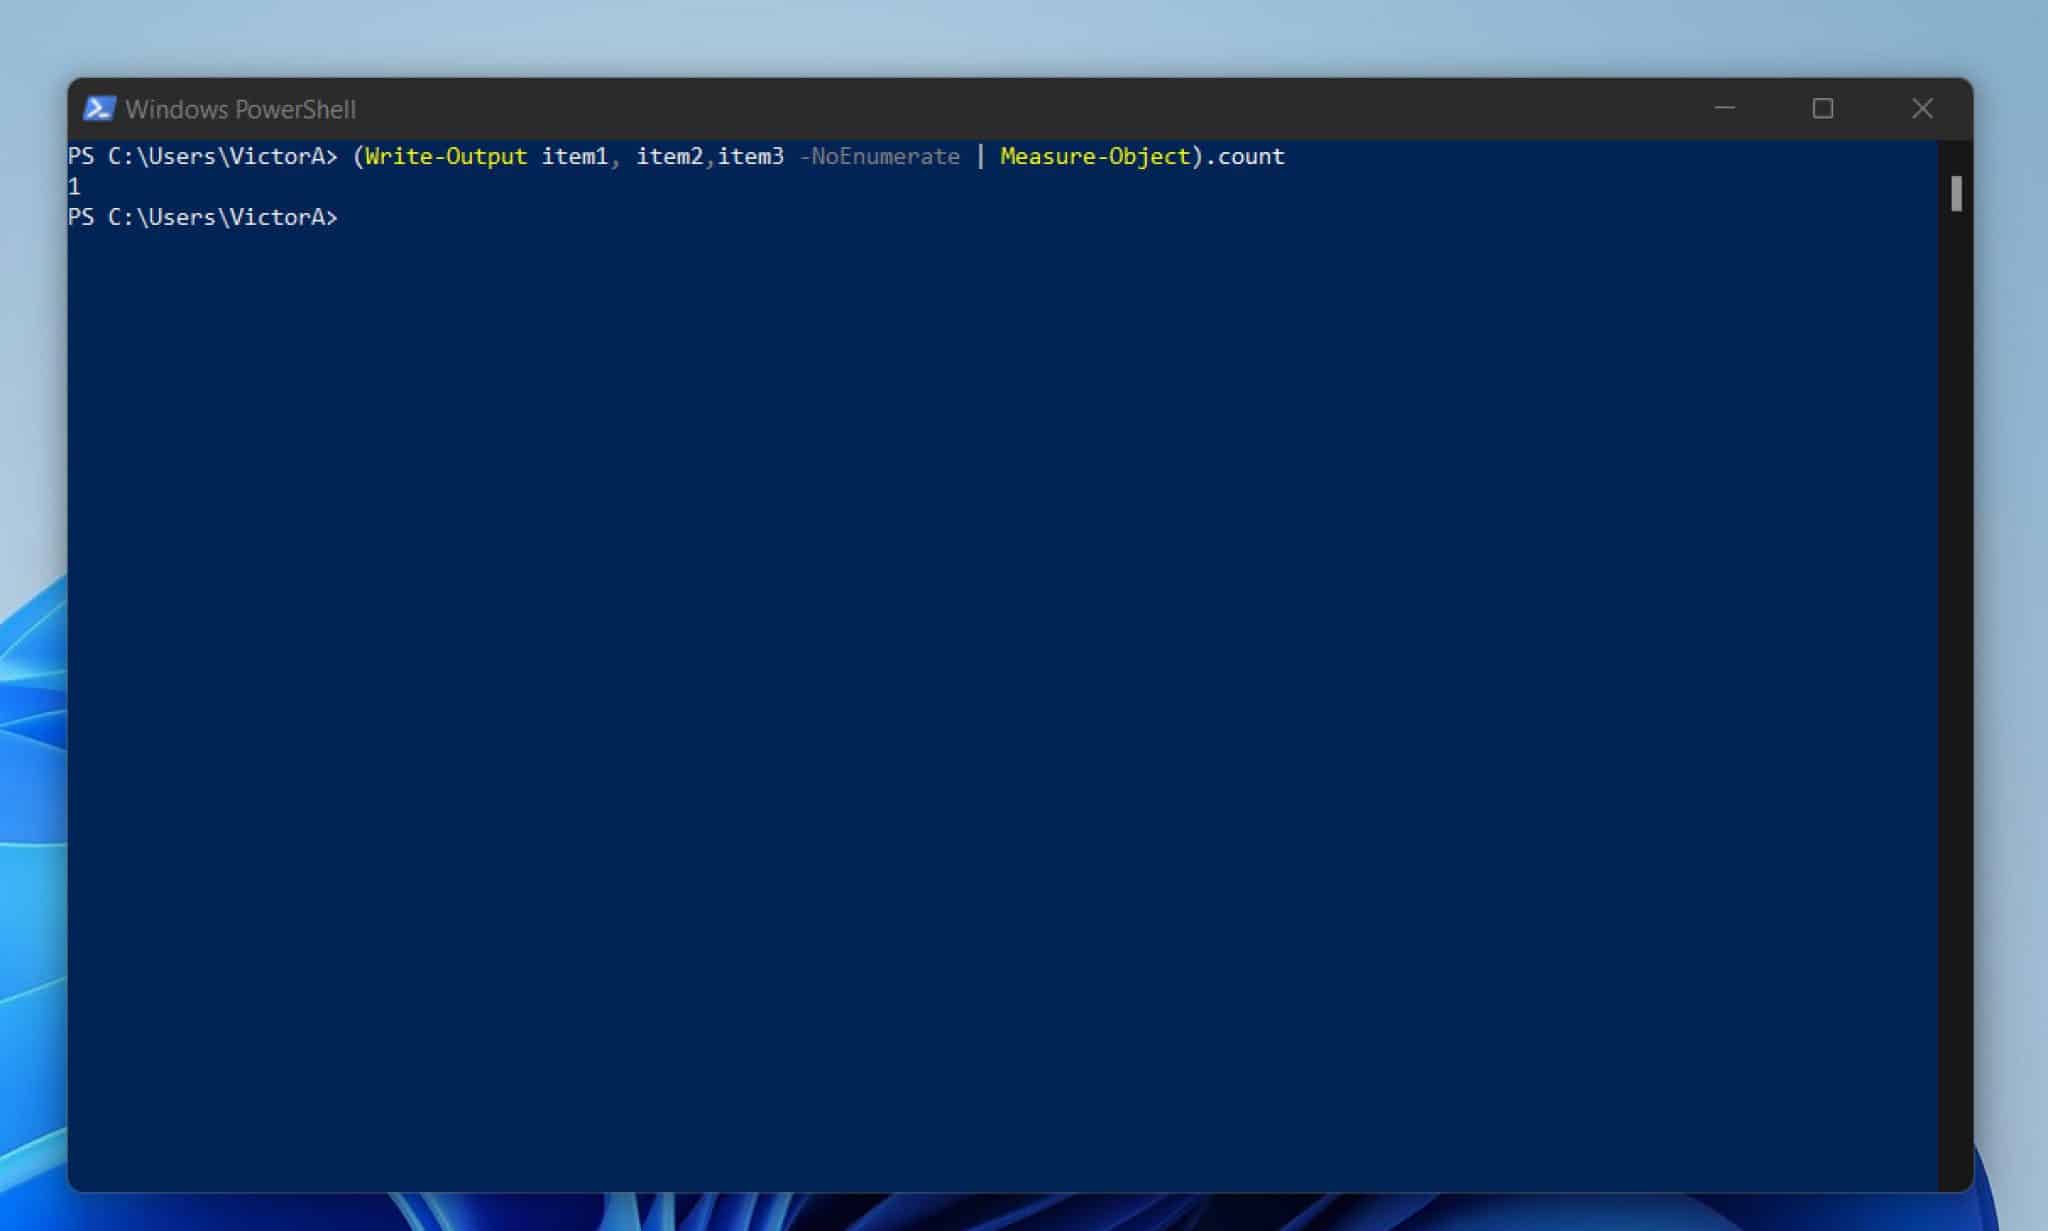Click the first PS C:\Users\VictorA> prompt
This screenshot has height=1231, width=2048.
[202, 157]
